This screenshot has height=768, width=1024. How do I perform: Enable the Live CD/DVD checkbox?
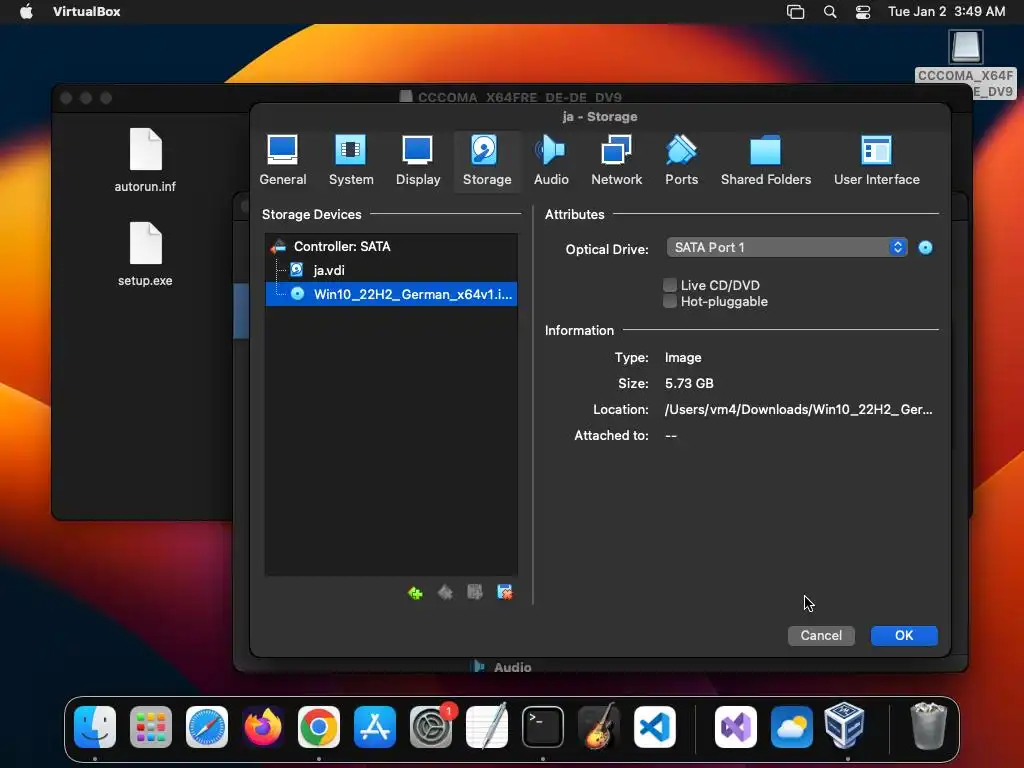tap(669, 285)
